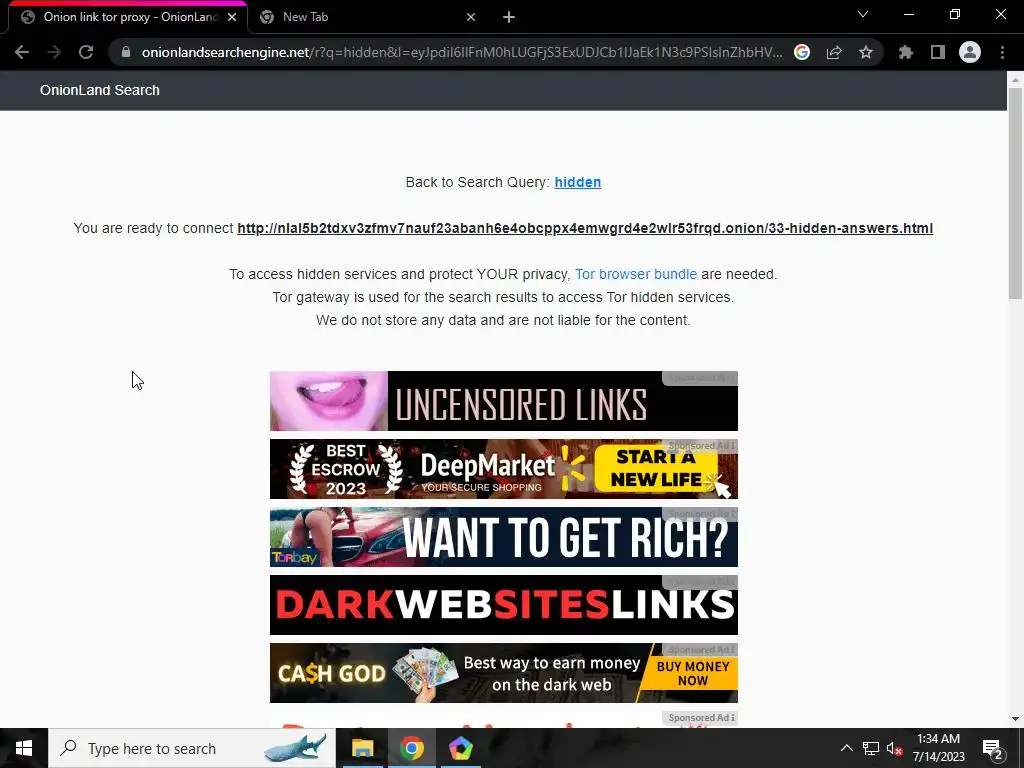The width and height of the screenshot is (1024, 768).
Task: Open the hidden-answers onion URL link
Action: click(x=584, y=228)
